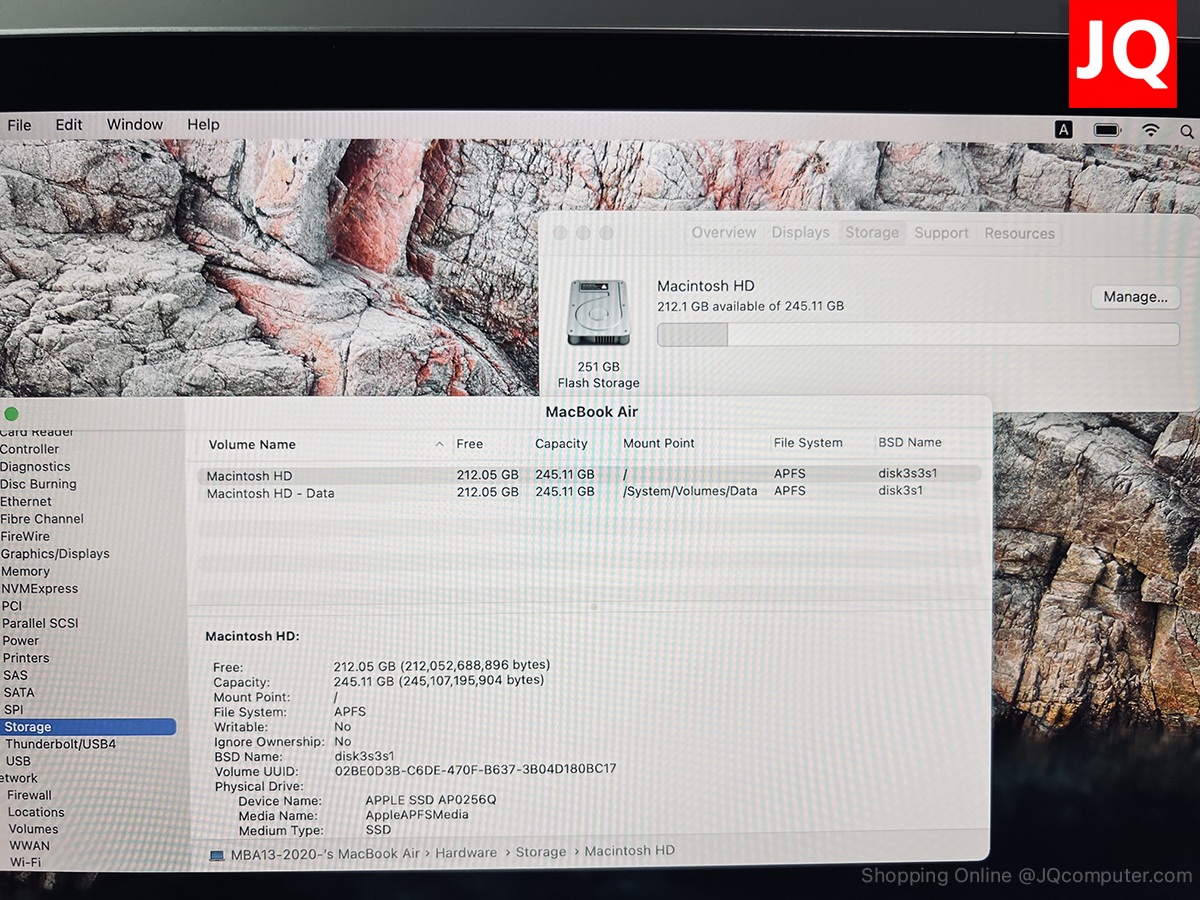This screenshot has width=1200, height=900.
Task: Click the /System/Volumes/Data mount point cell
Action: pyautogui.click(x=690, y=491)
